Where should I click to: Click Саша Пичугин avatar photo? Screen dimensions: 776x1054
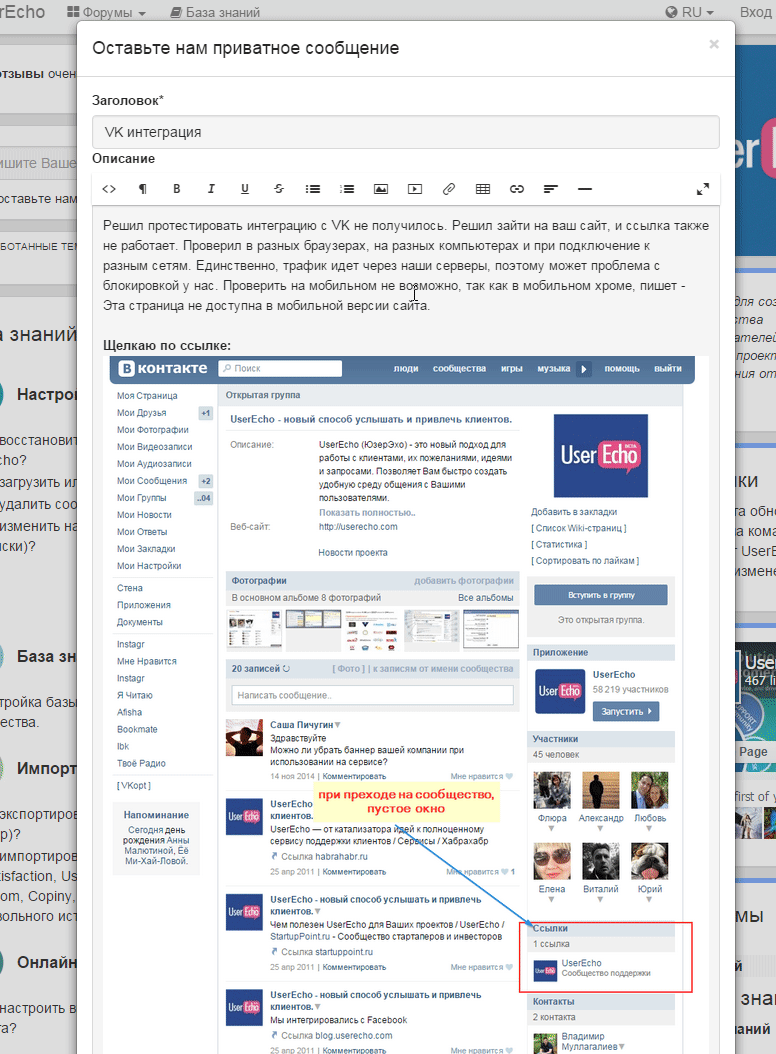point(244,738)
